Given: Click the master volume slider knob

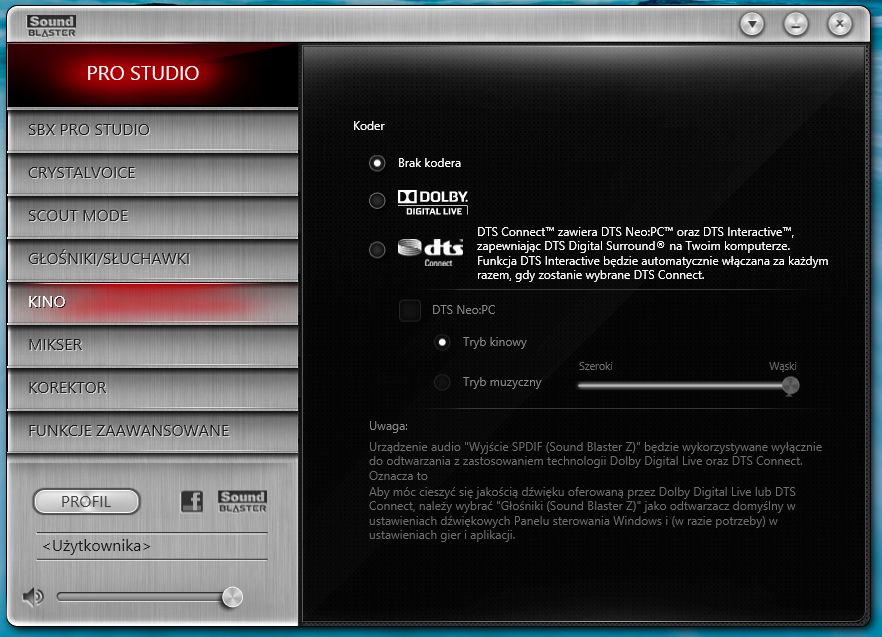Looking at the screenshot, I should pyautogui.click(x=232, y=597).
